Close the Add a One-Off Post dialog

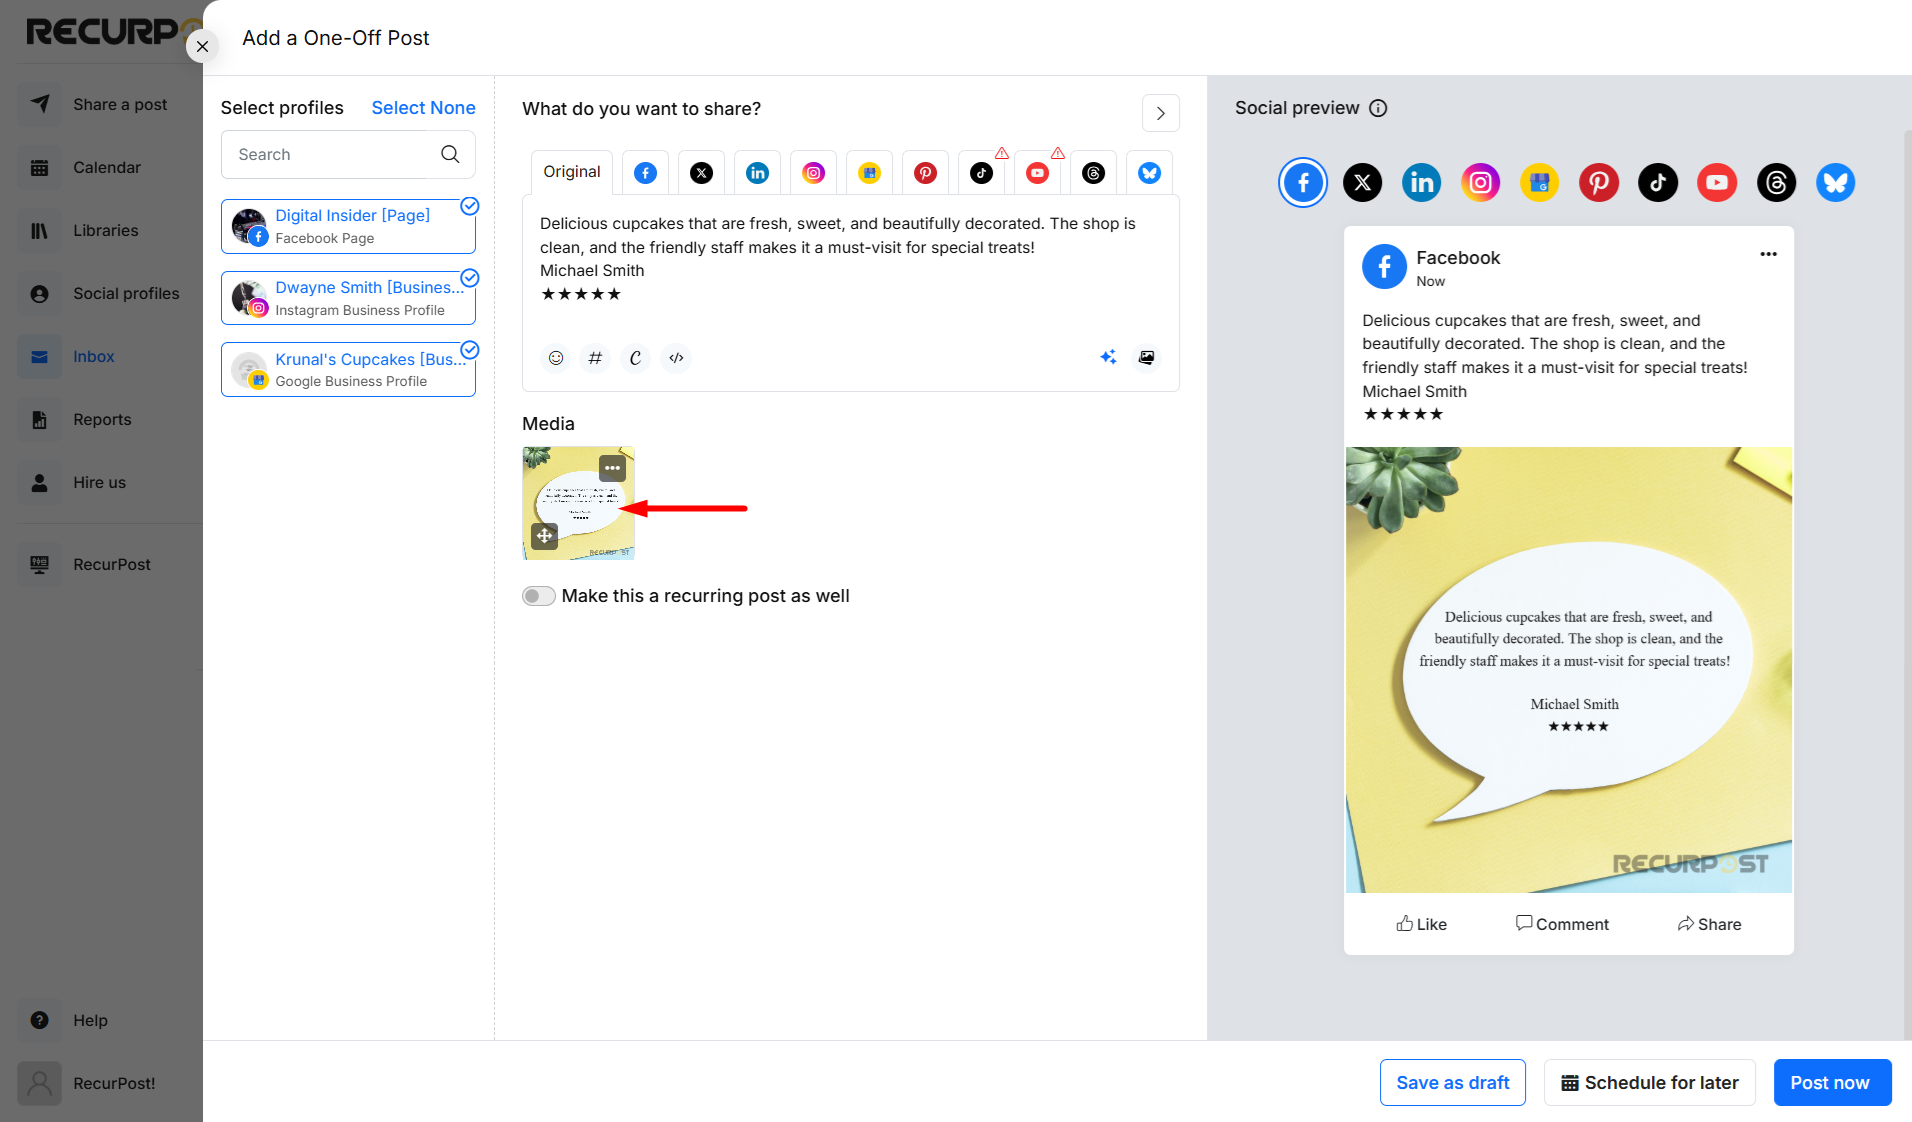202,46
